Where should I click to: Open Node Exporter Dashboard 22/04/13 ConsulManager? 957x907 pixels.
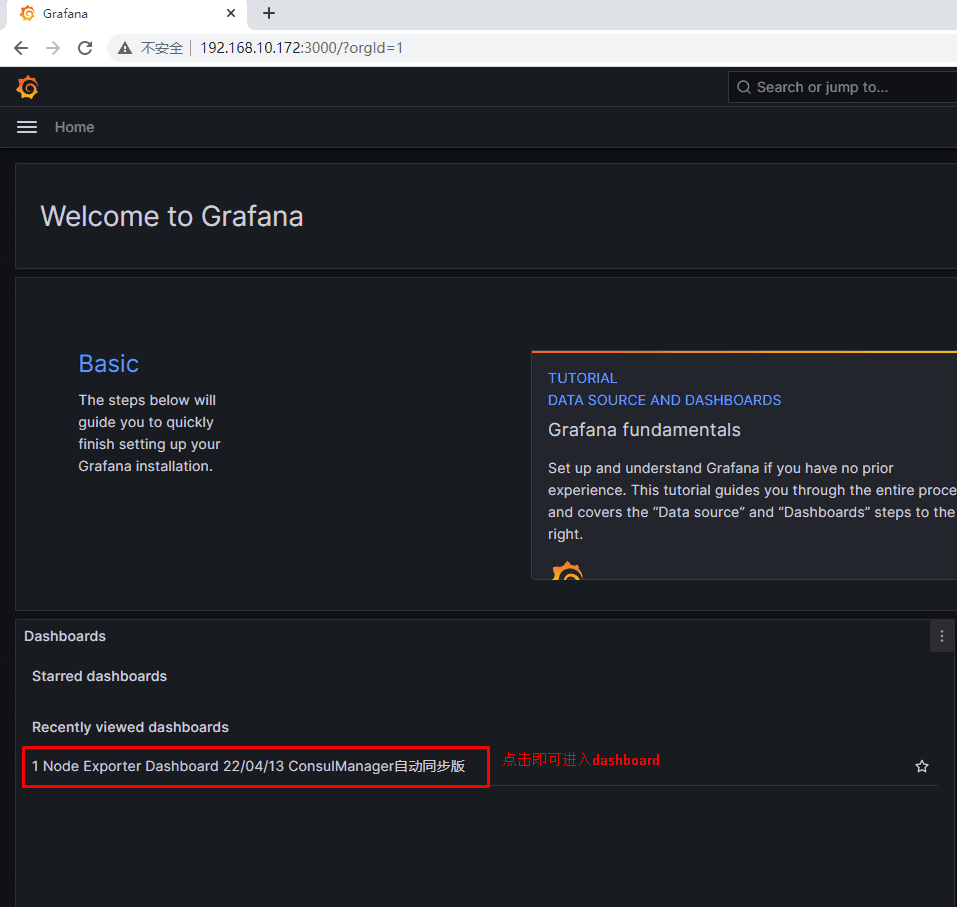tap(248, 766)
